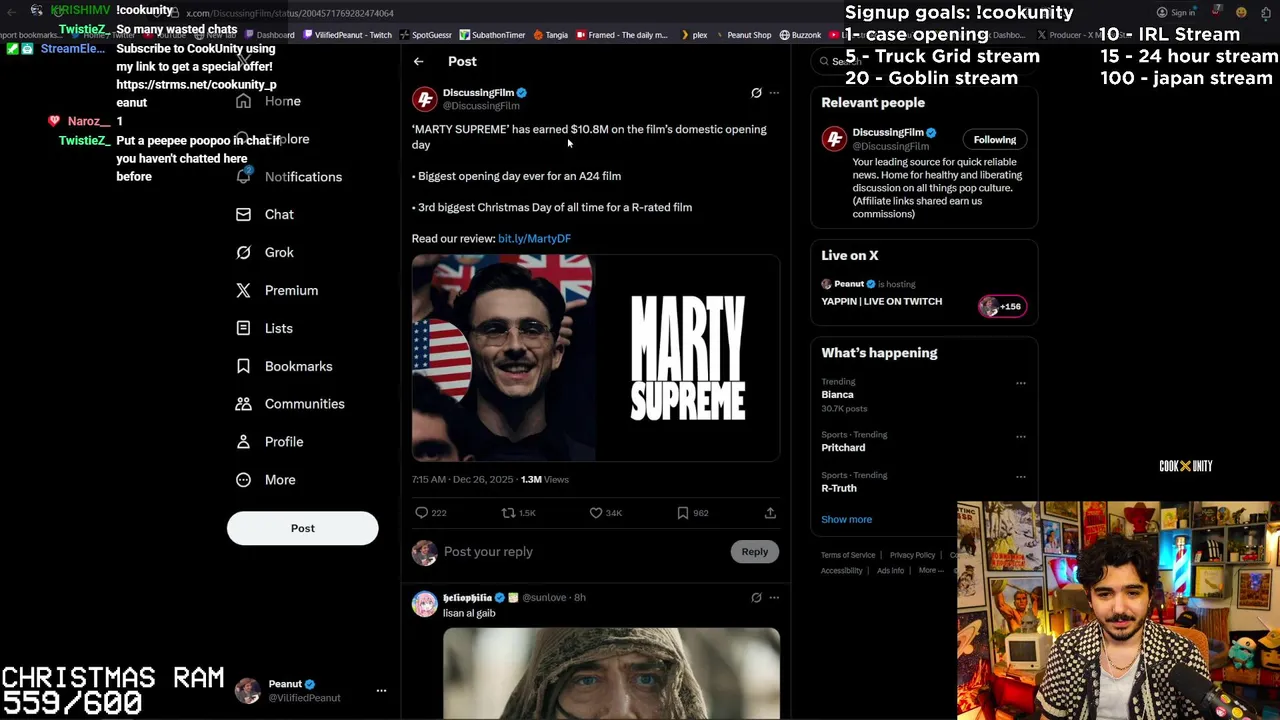The width and height of the screenshot is (1280, 720).
Task: Click the gray Reply button
Action: 755,552
